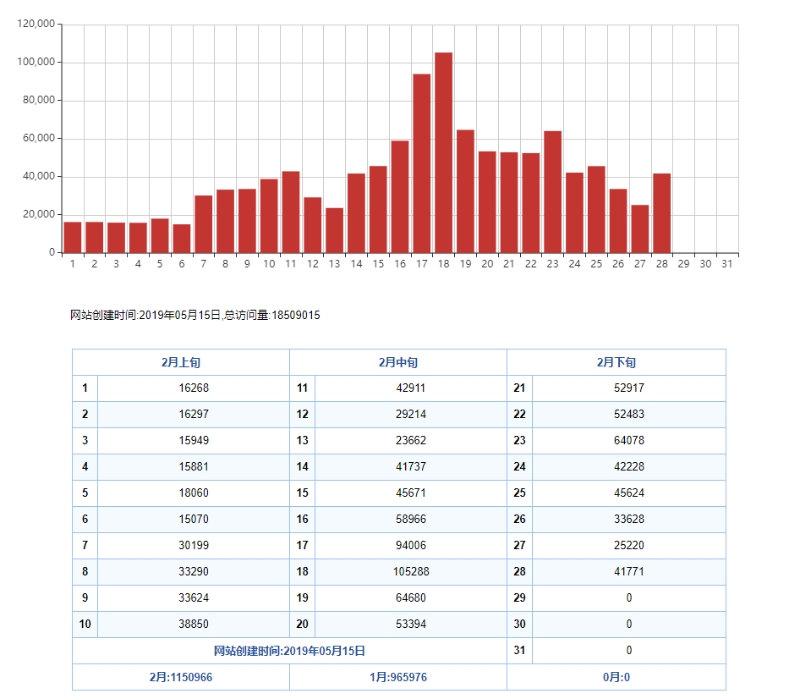The width and height of the screenshot is (800, 699).
Task: Click the 2月上旬 table header
Action: (x=181, y=362)
